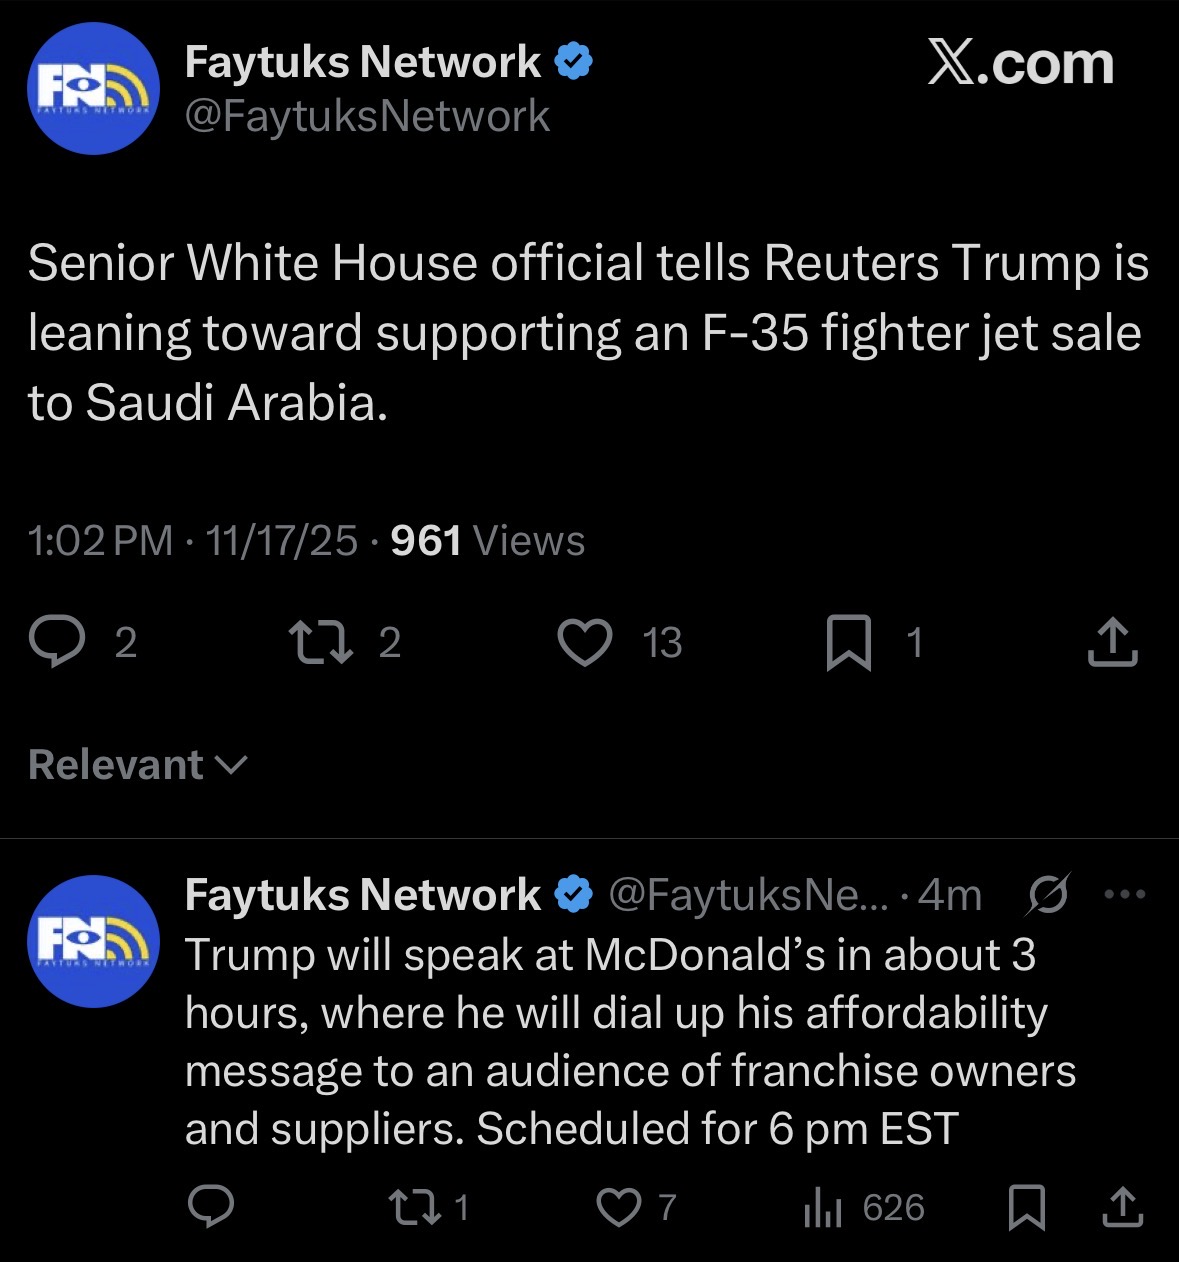Viewport: 1179px width, 1262px height.
Task: View analytics showing 626 views
Action: (864, 1208)
